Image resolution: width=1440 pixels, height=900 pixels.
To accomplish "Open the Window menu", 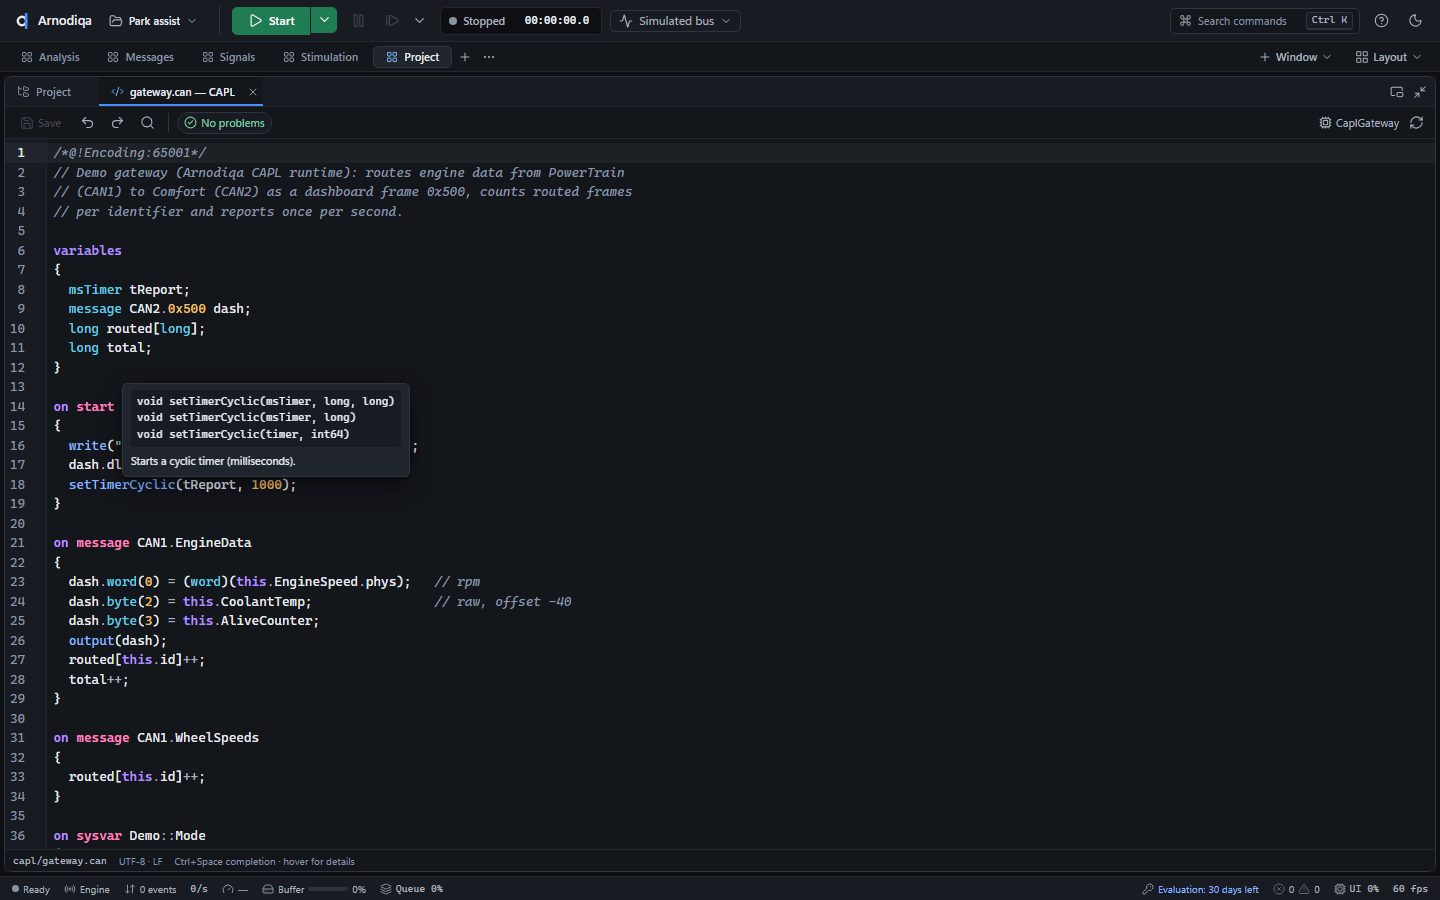I will click(x=1295, y=57).
